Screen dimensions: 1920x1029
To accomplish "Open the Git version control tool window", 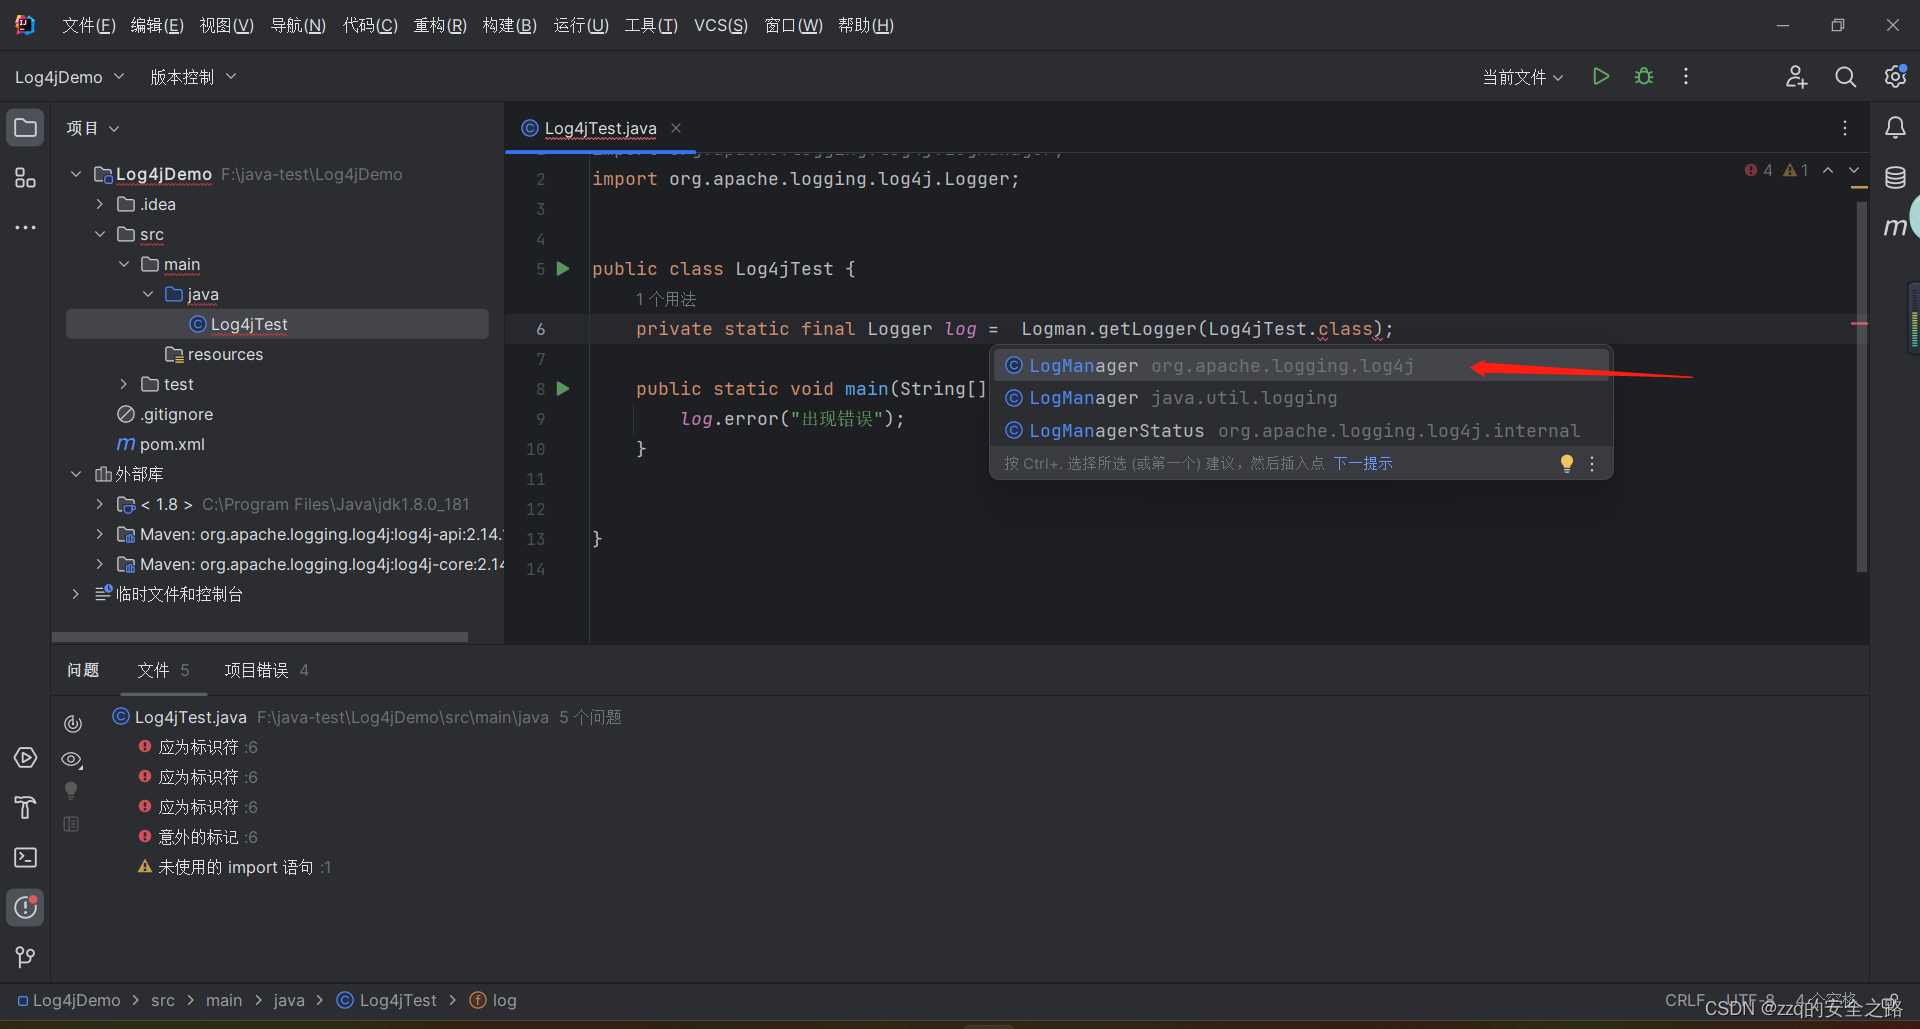I will pyautogui.click(x=26, y=957).
